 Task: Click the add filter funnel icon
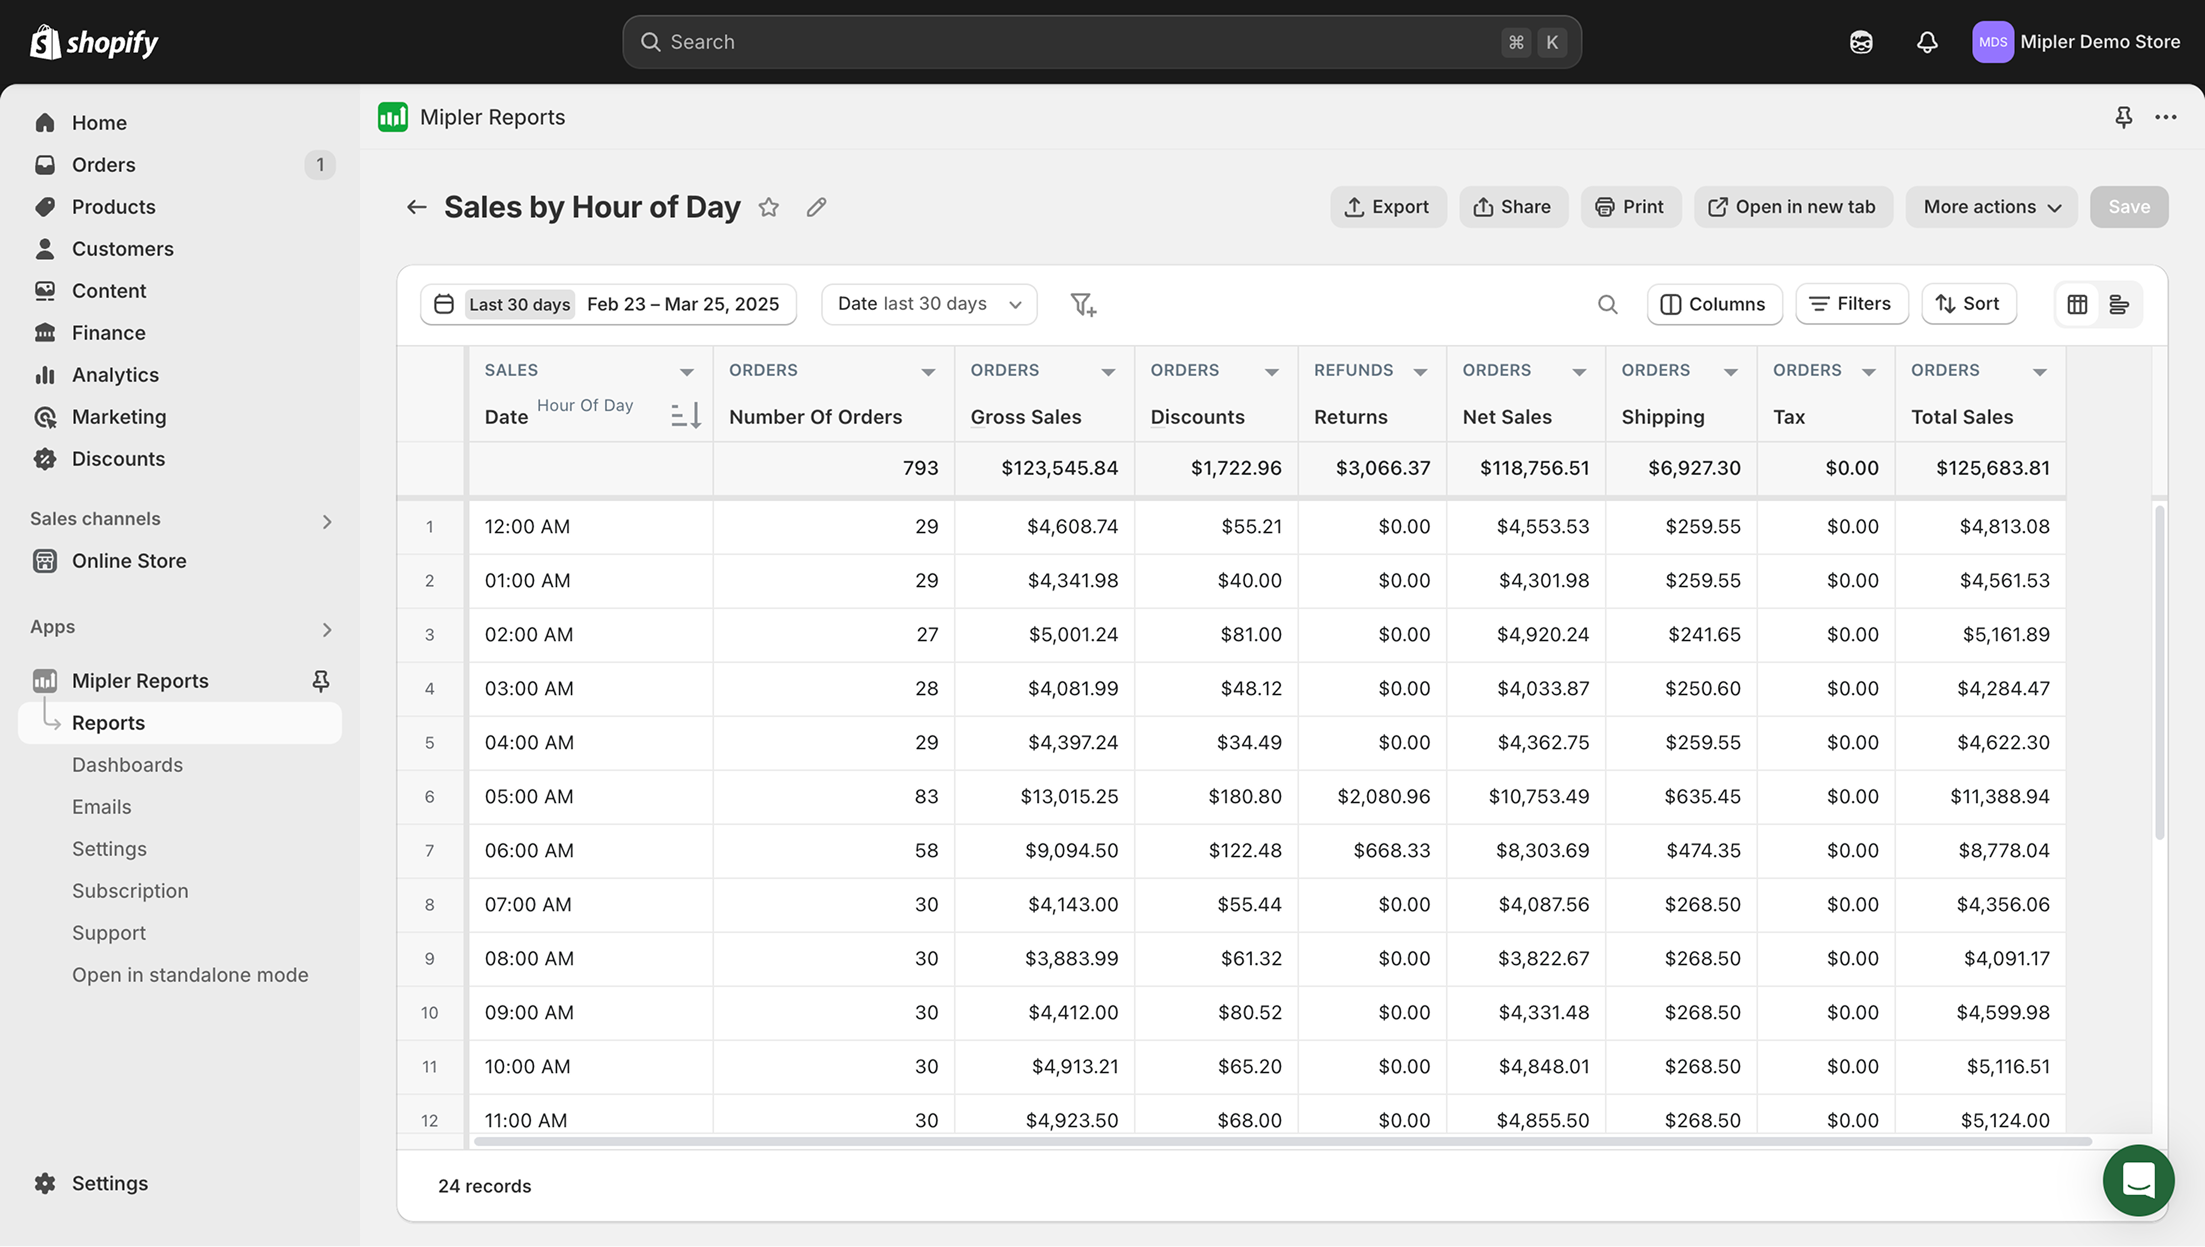pyautogui.click(x=1083, y=304)
